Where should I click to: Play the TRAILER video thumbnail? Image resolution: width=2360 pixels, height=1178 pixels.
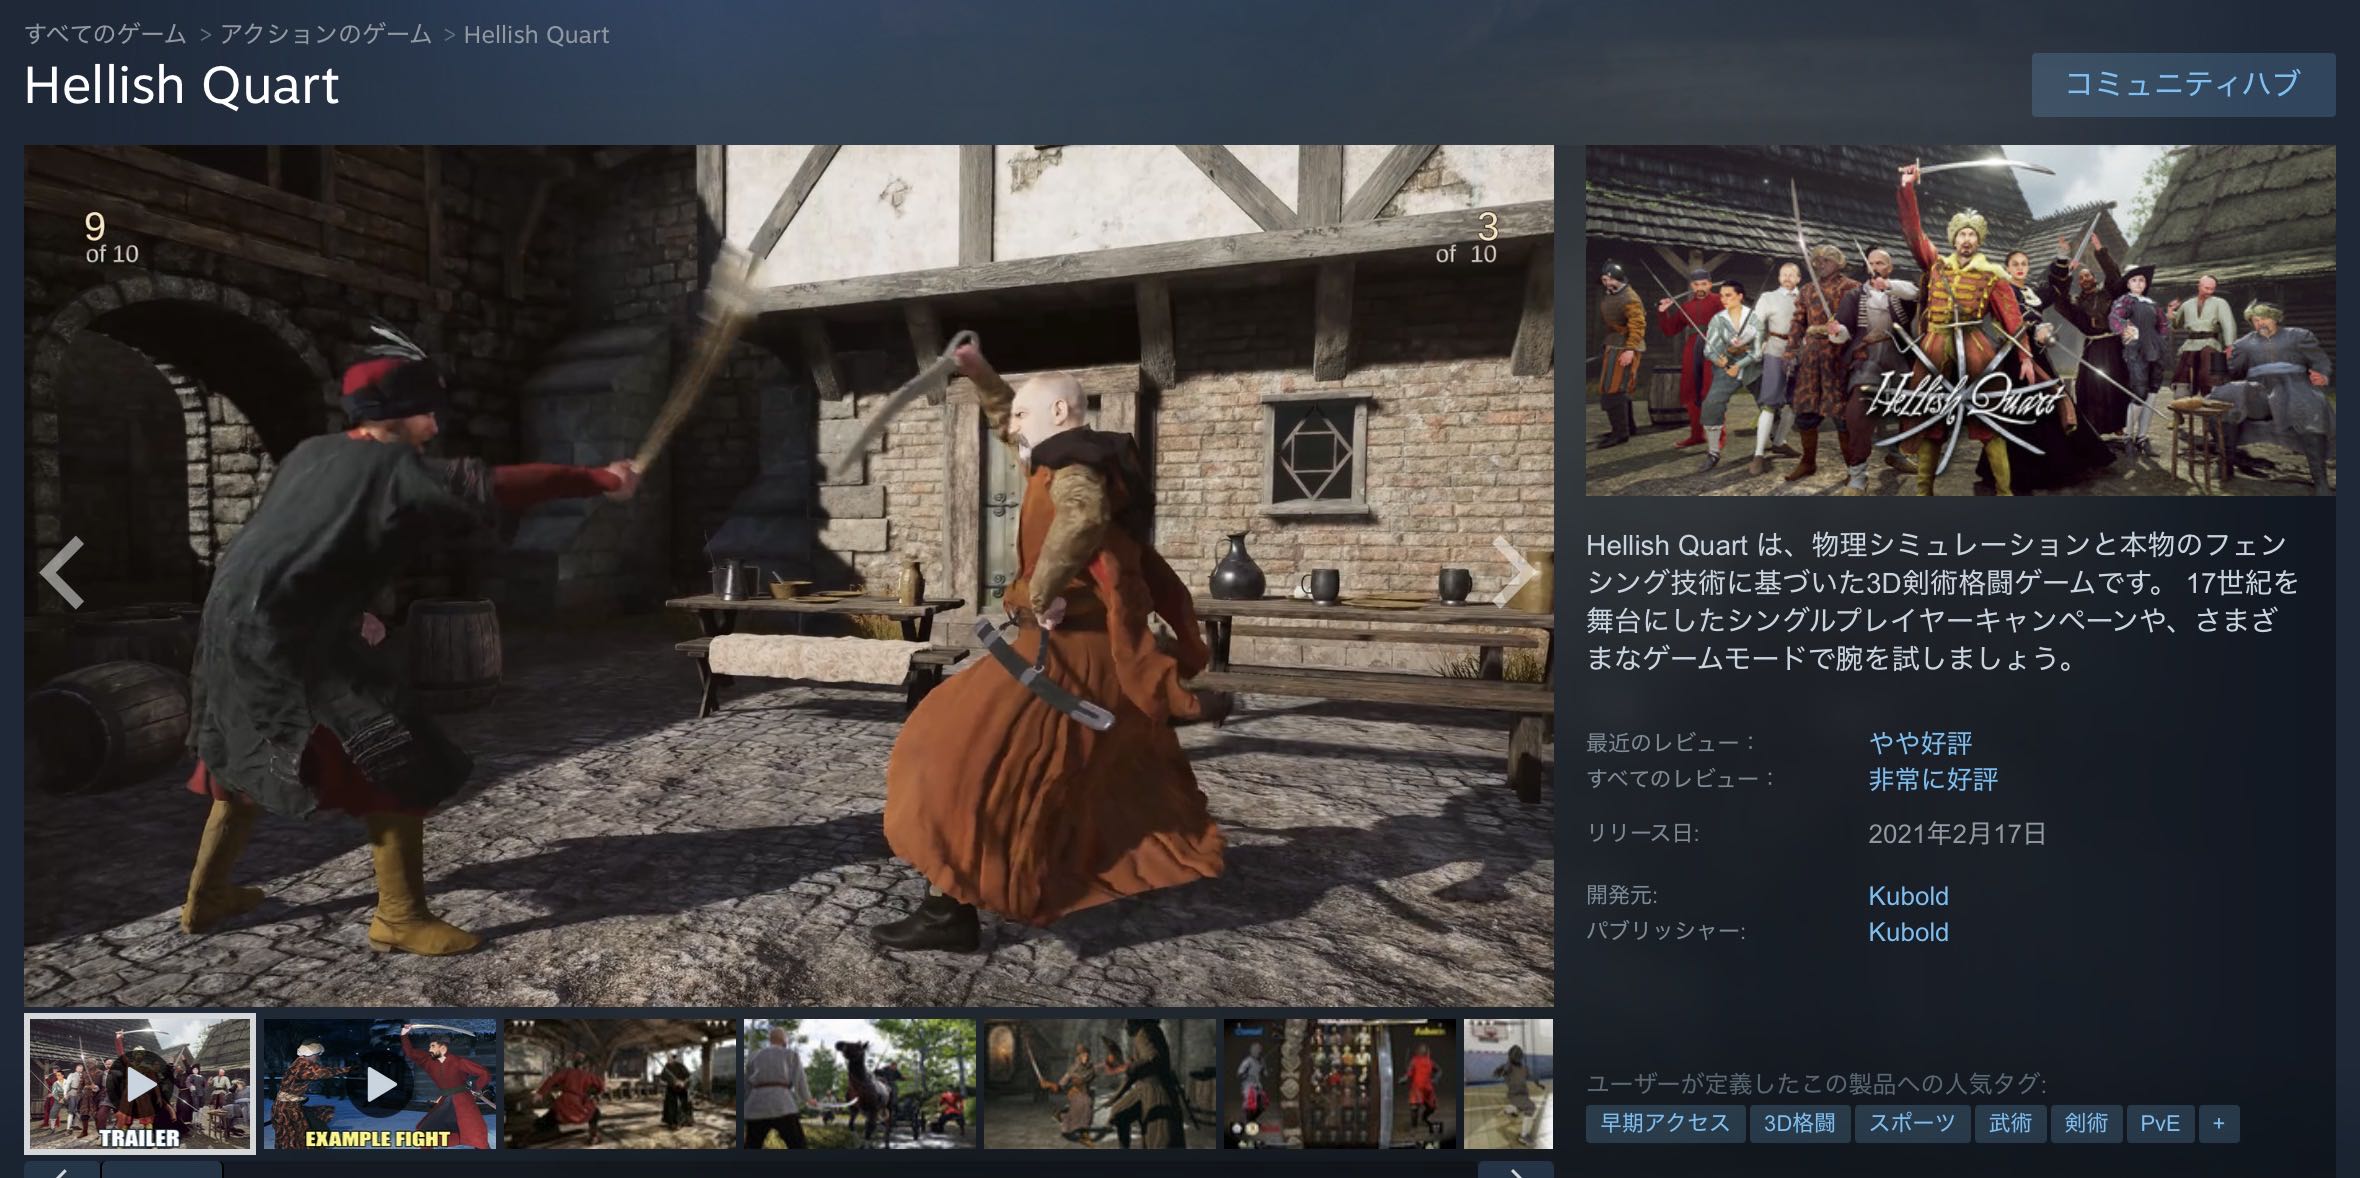coord(140,1084)
